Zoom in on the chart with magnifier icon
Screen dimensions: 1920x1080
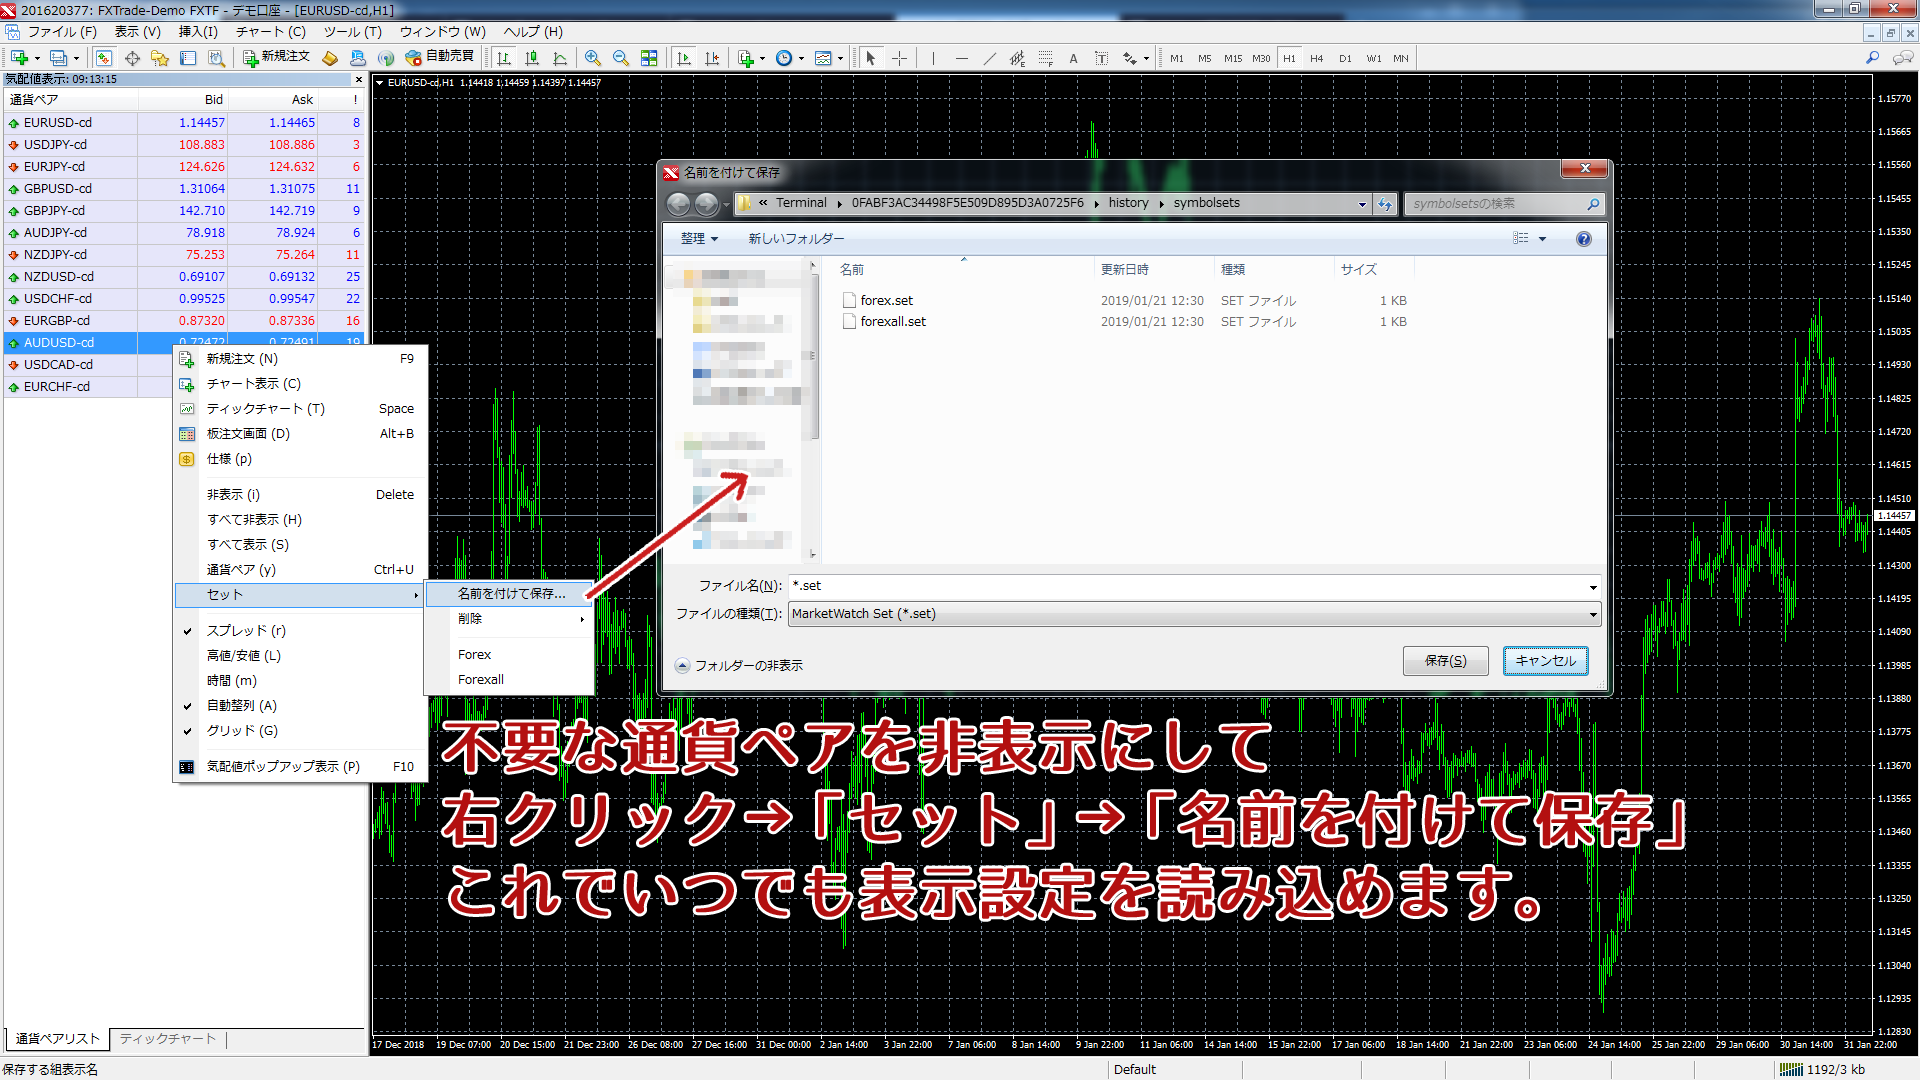(592, 57)
